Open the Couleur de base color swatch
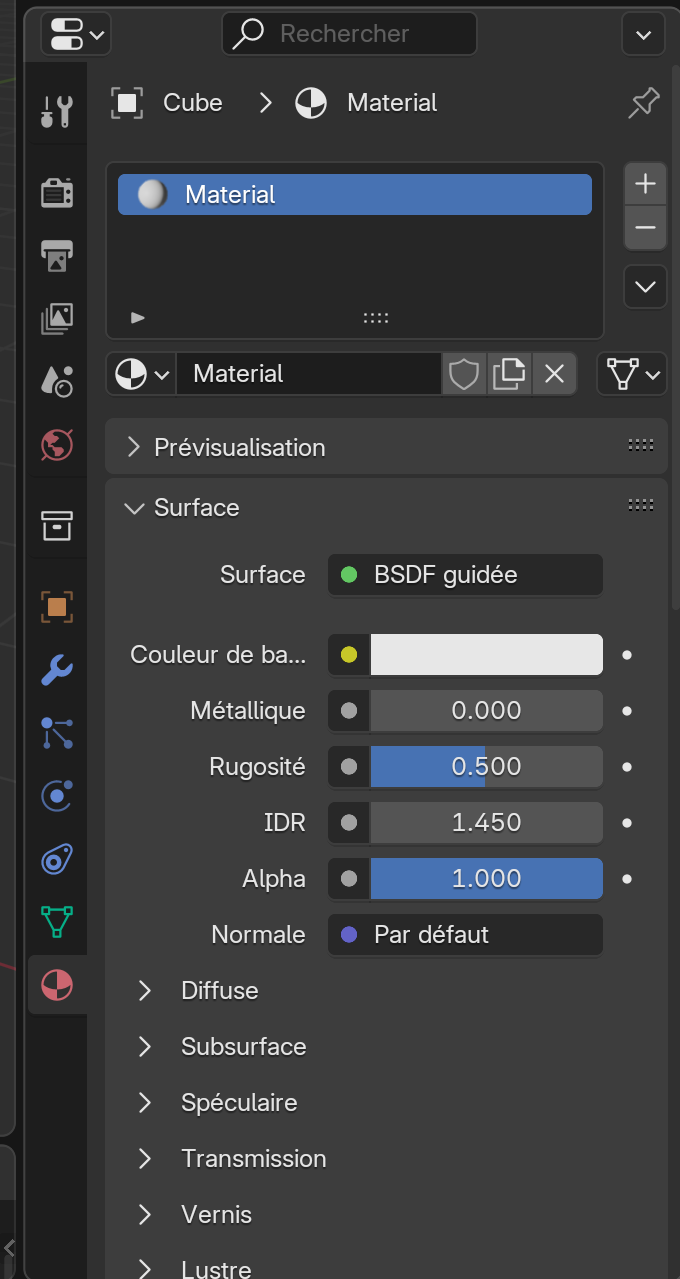680x1279 pixels. coord(486,655)
